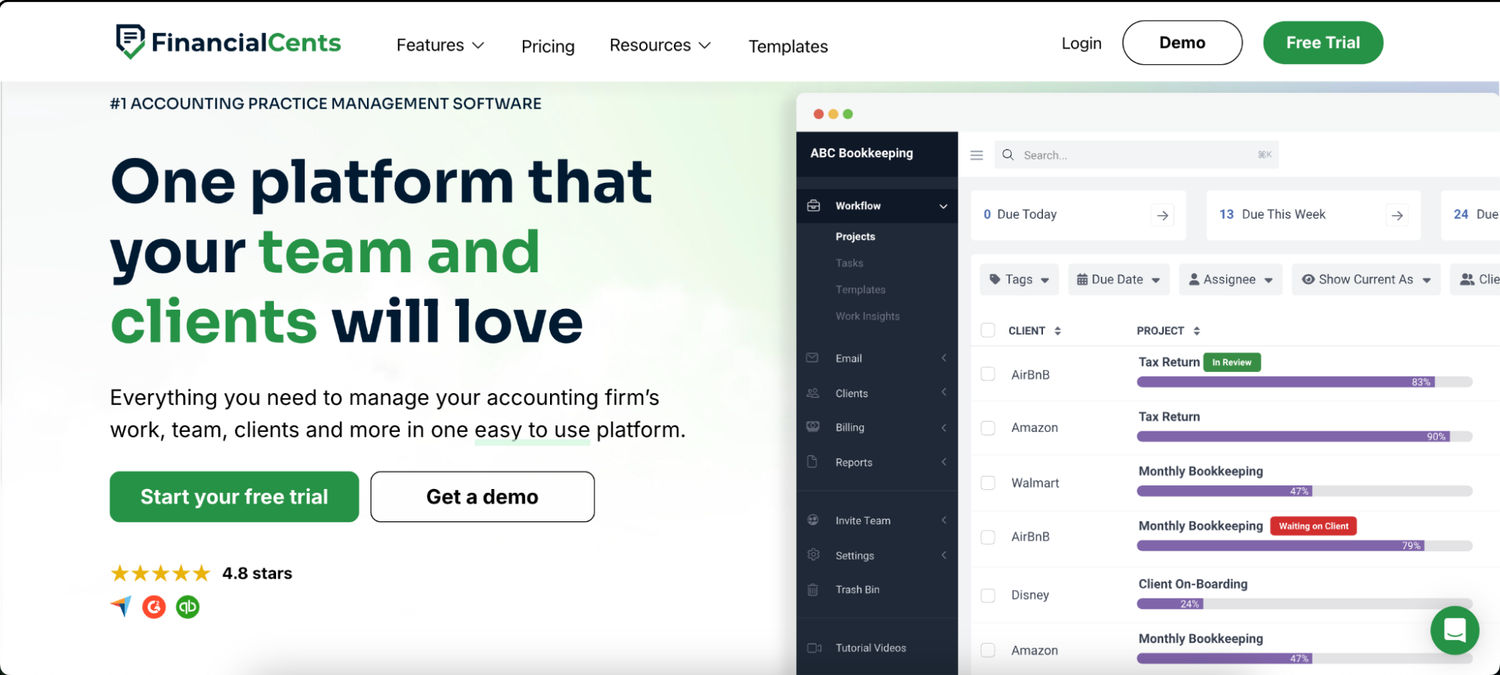Viewport: 1500px width, 675px height.
Task: Click the FinancialCents logo icon
Action: click(130, 42)
